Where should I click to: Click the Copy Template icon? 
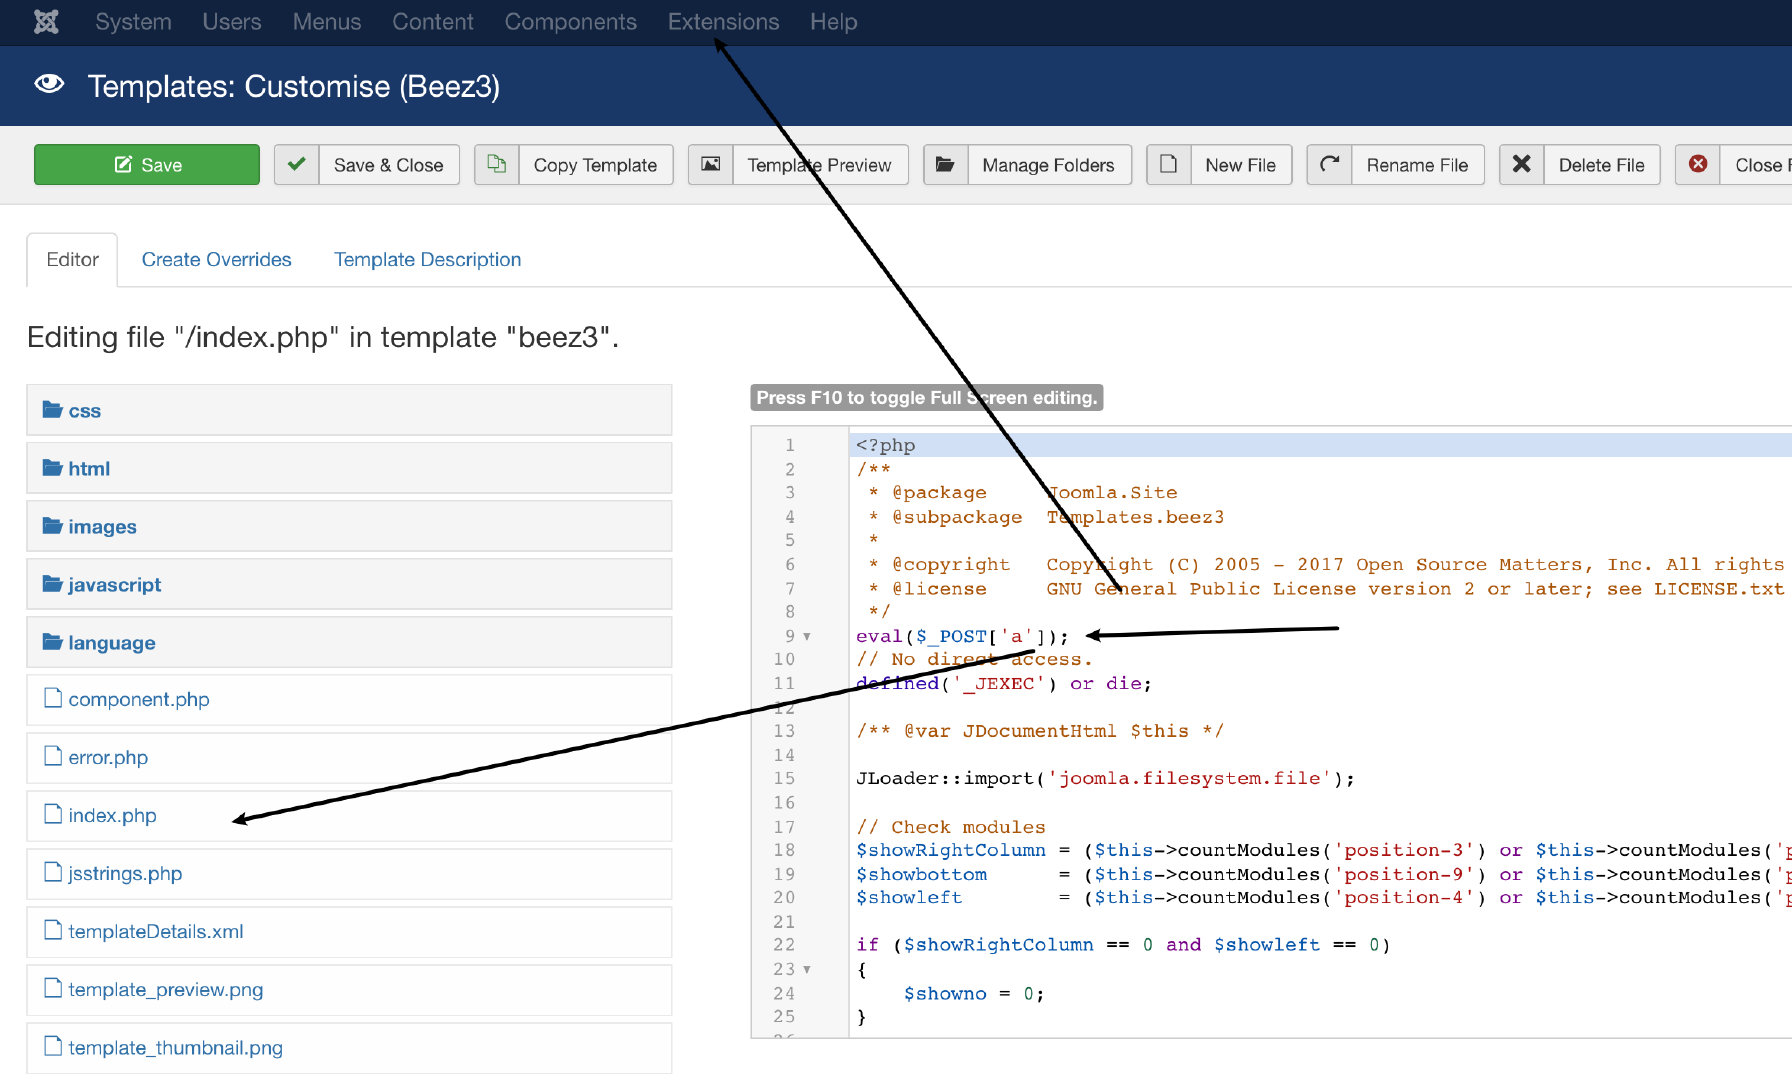tap(497, 164)
